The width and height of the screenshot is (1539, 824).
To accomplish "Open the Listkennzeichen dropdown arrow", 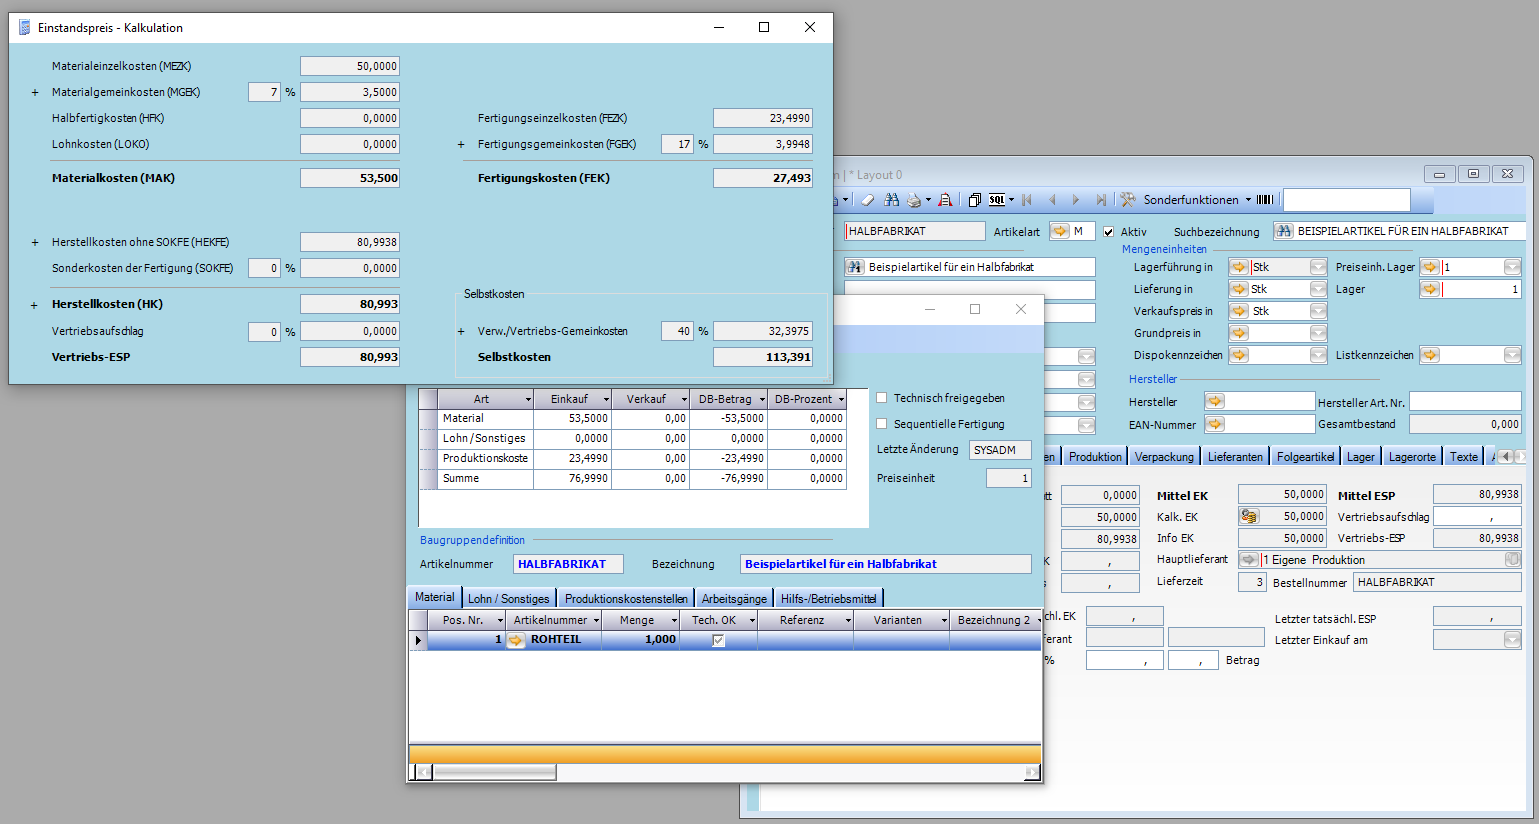I will point(1512,355).
